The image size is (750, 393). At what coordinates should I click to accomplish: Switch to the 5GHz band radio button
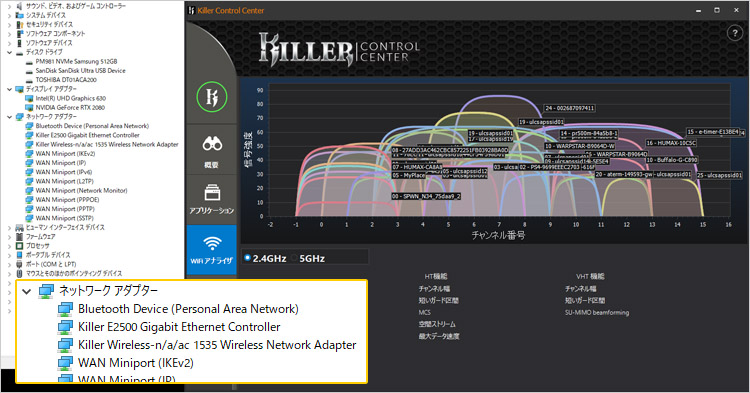[x=294, y=258]
